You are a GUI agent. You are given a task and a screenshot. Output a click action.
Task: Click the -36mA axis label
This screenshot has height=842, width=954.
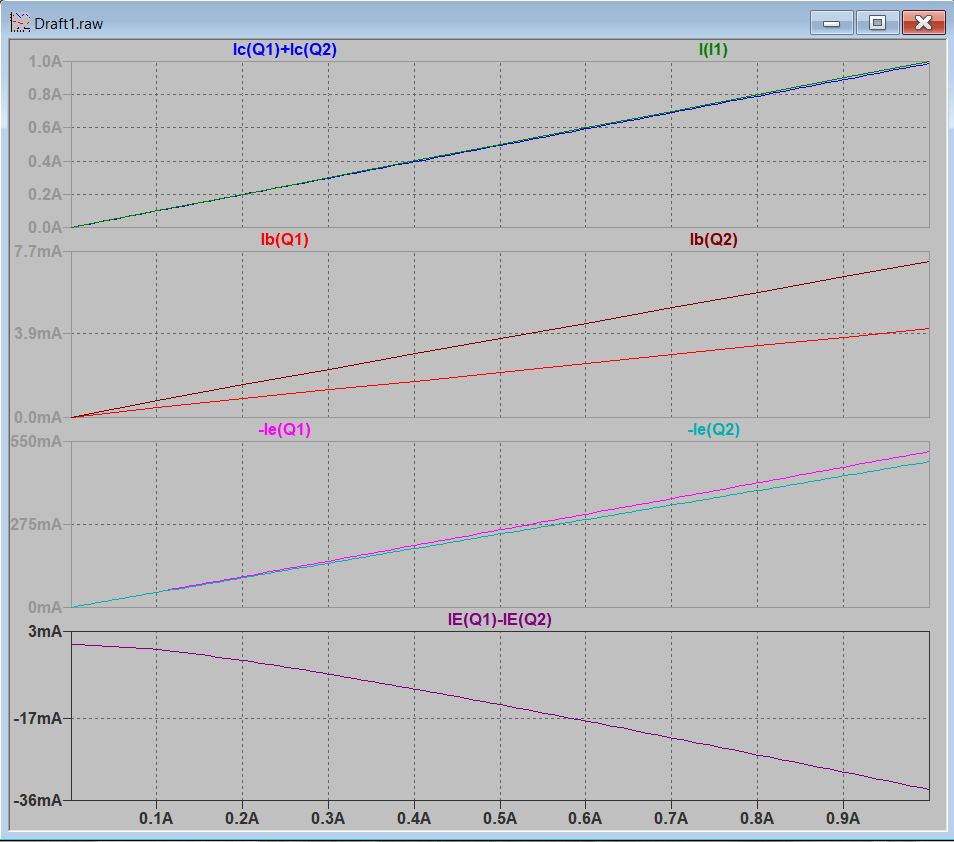[38, 800]
